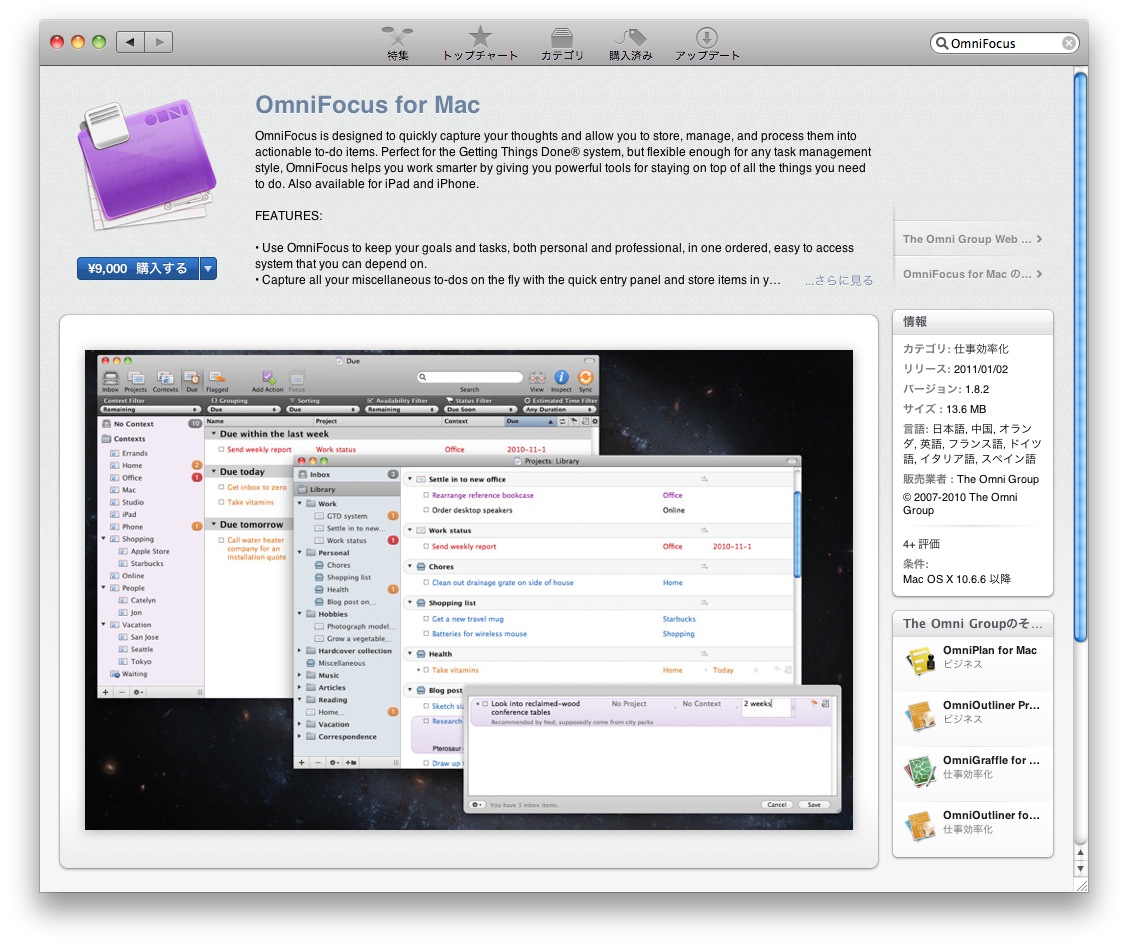This screenshot has height=952, width=1128.
Task: Click the ¥9,000 purchase button
Action: click(137, 268)
